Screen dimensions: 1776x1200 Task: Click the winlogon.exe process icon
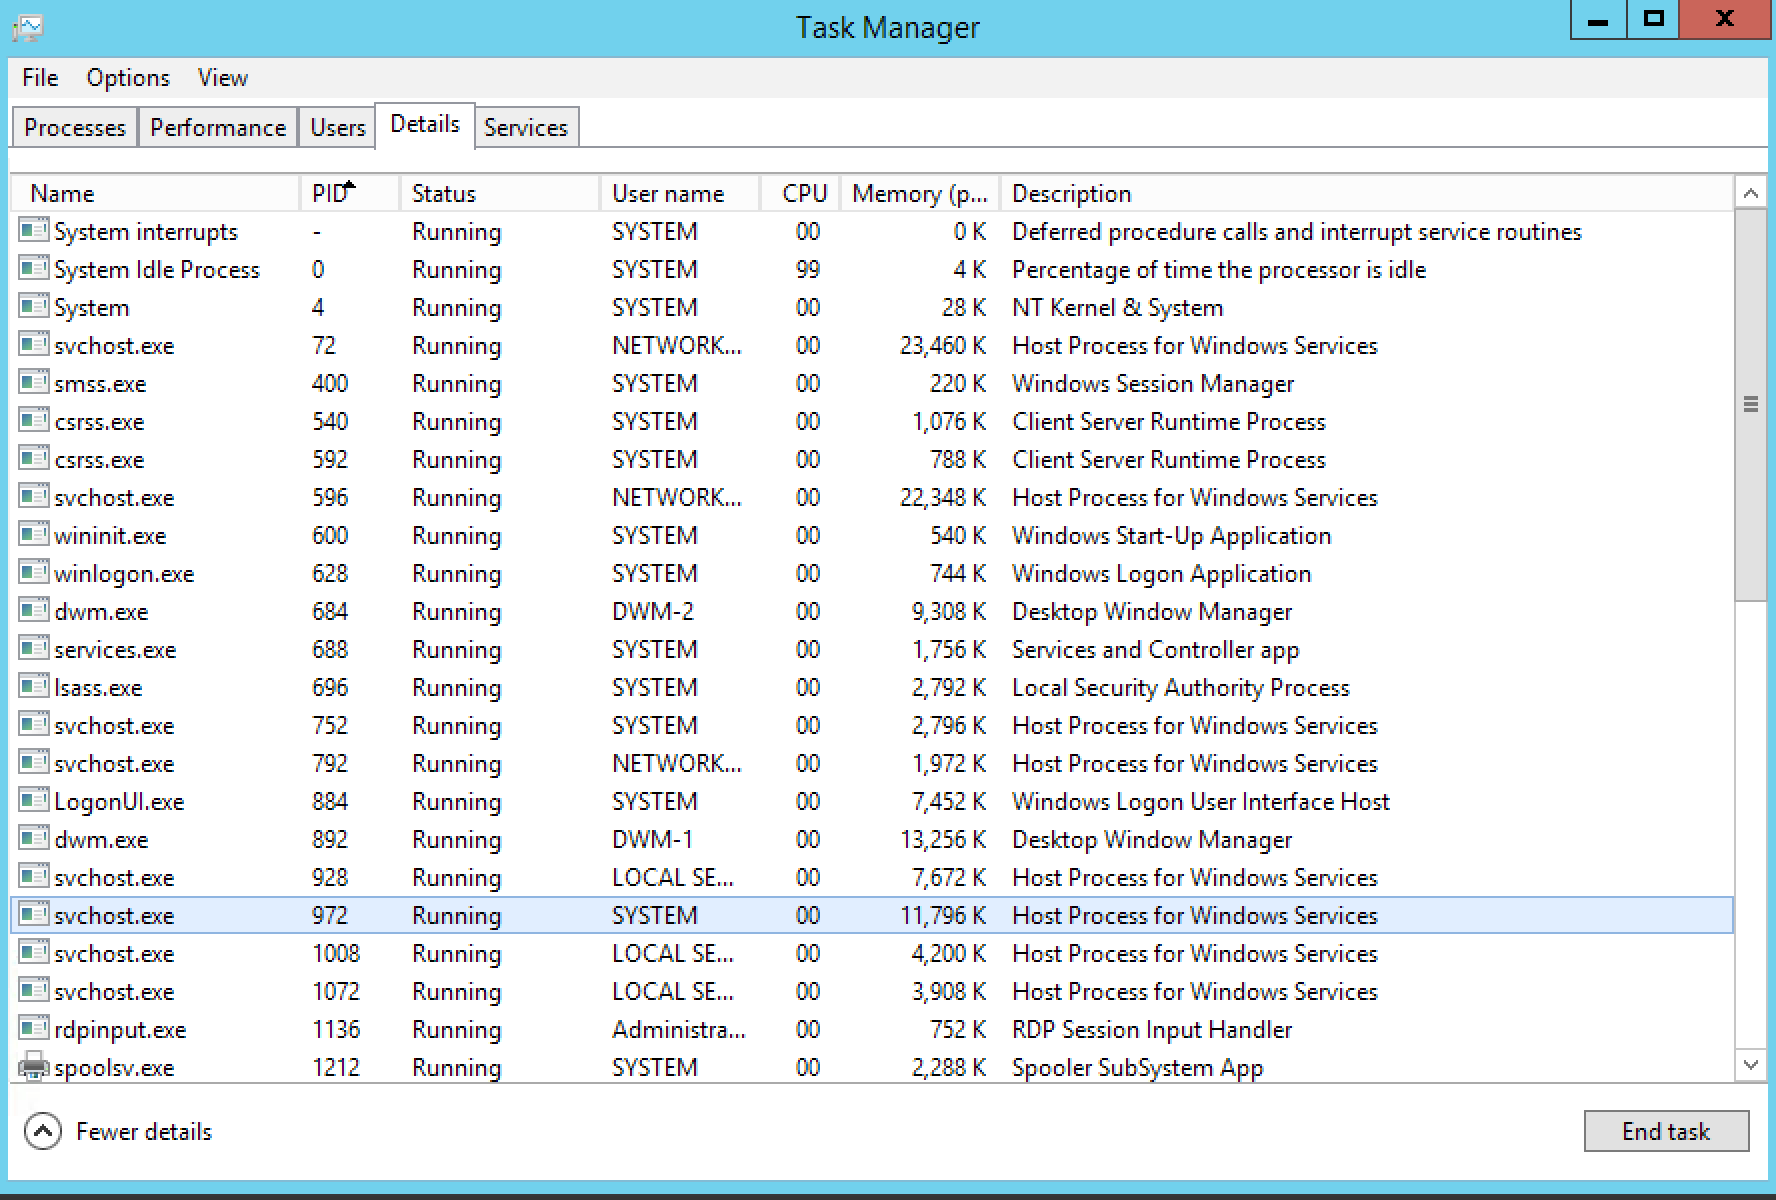pyautogui.click(x=31, y=573)
